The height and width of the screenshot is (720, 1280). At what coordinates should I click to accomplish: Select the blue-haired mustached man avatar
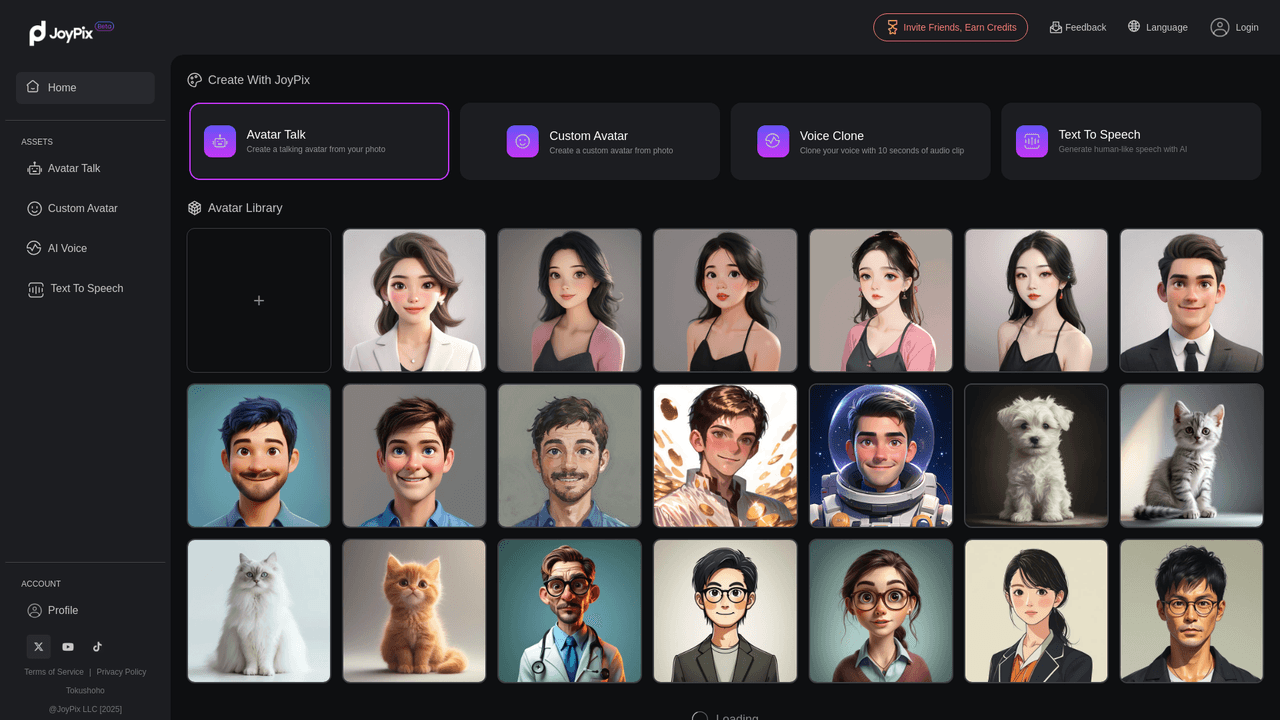(259, 456)
